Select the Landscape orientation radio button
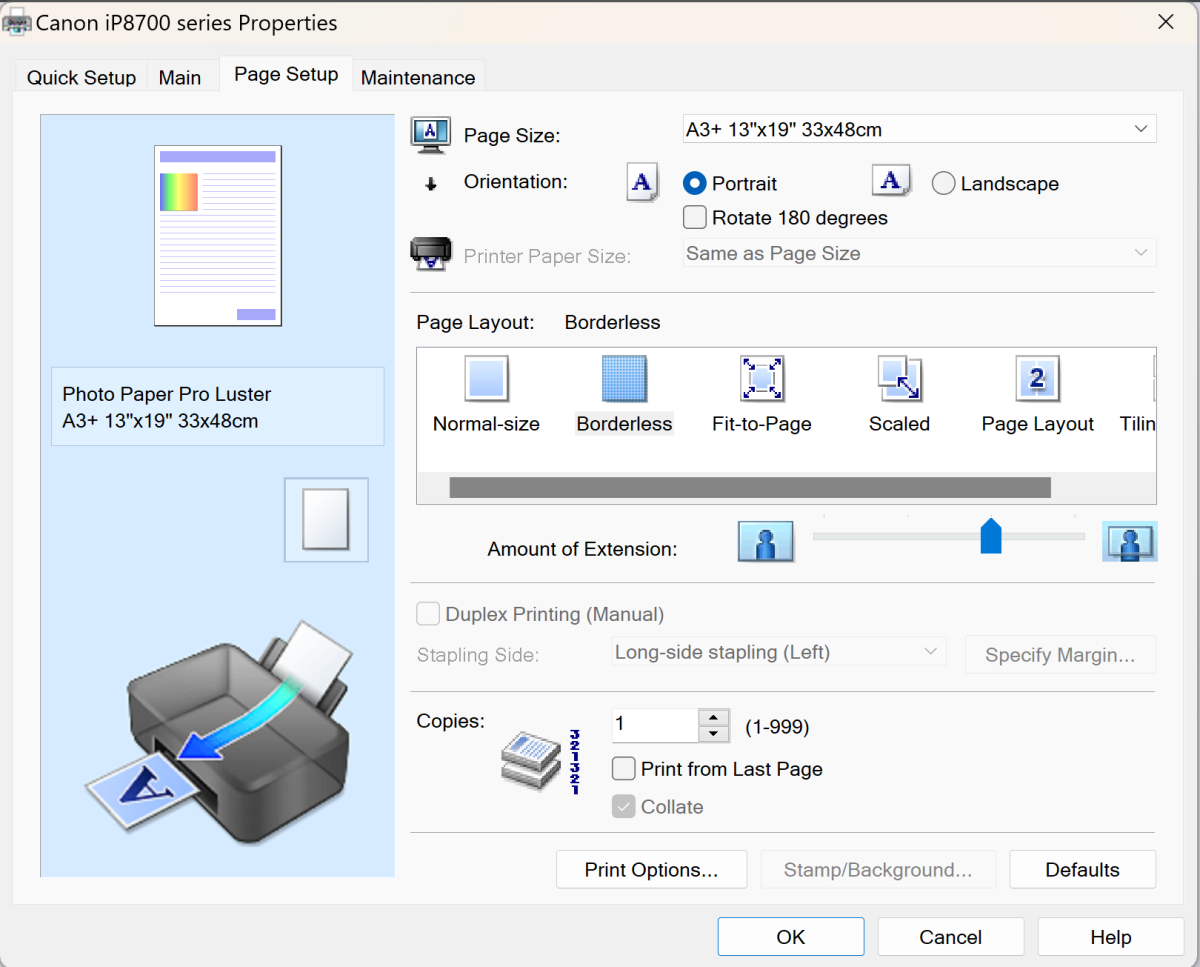The height and width of the screenshot is (967, 1200). 943,184
